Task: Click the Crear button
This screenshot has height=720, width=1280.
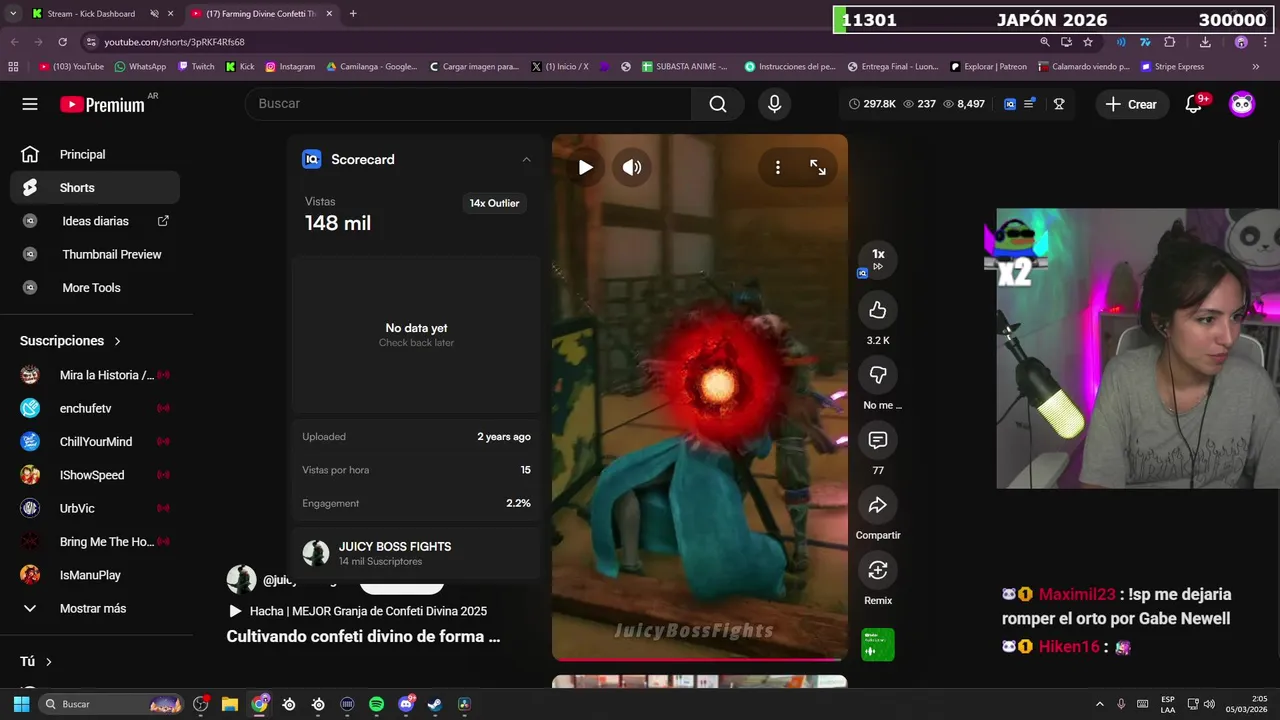Action: tap(1132, 104)
